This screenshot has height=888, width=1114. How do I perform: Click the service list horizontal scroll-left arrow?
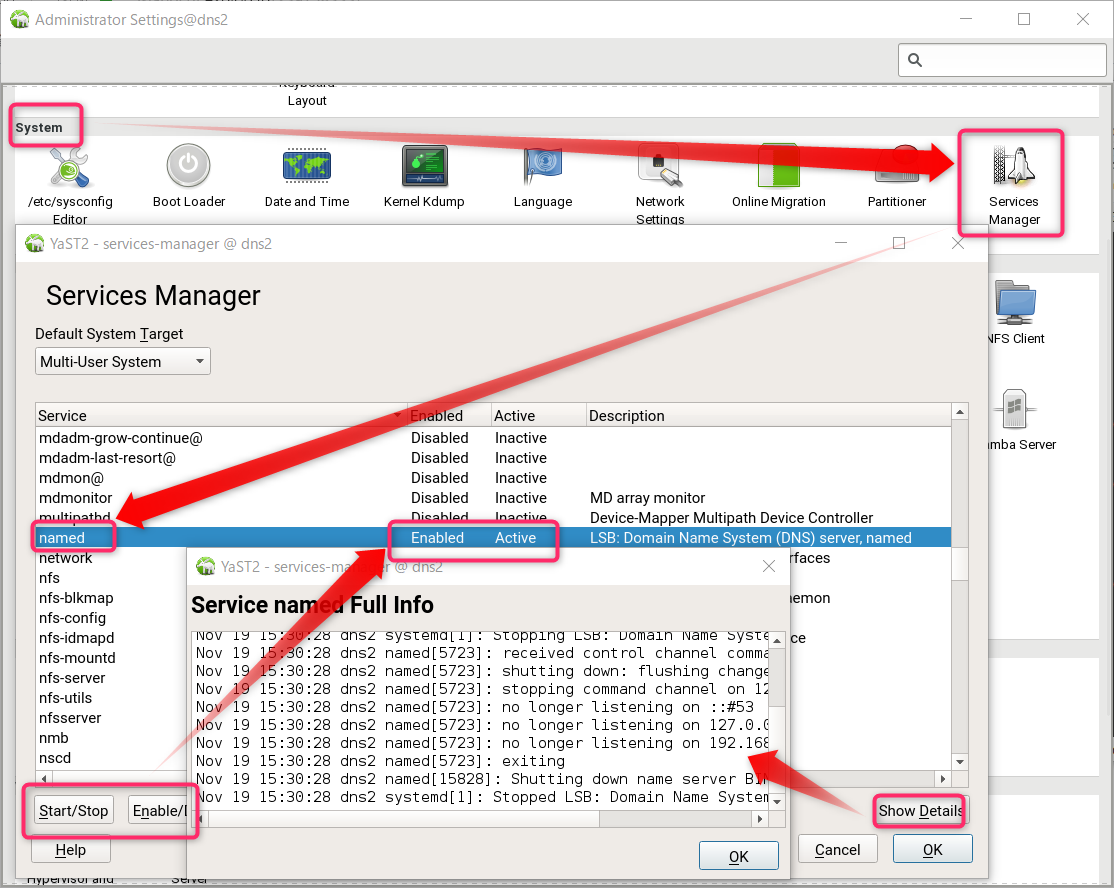click(x=44, y=779)
